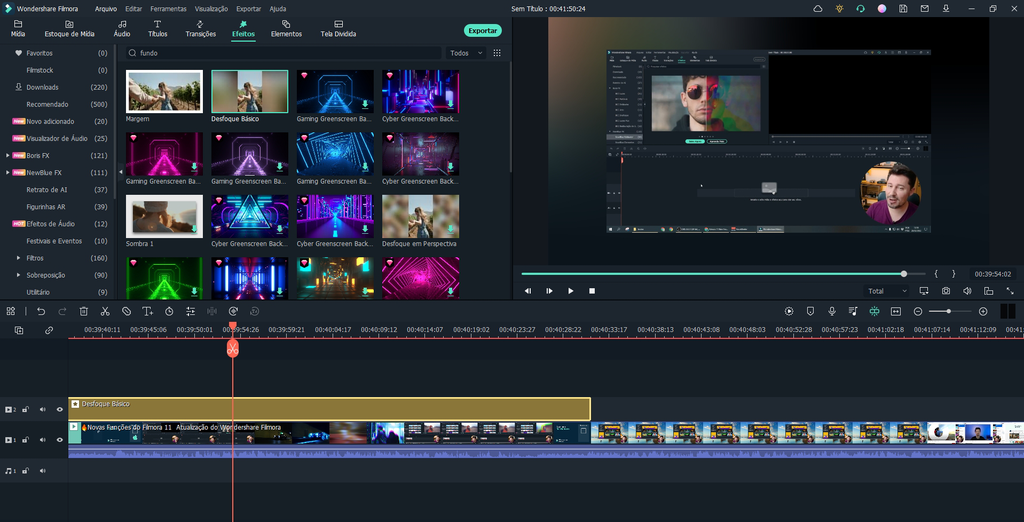Click the preview volume speaker icon
Screen dimensions: 1024x522
tap(967, 291)
